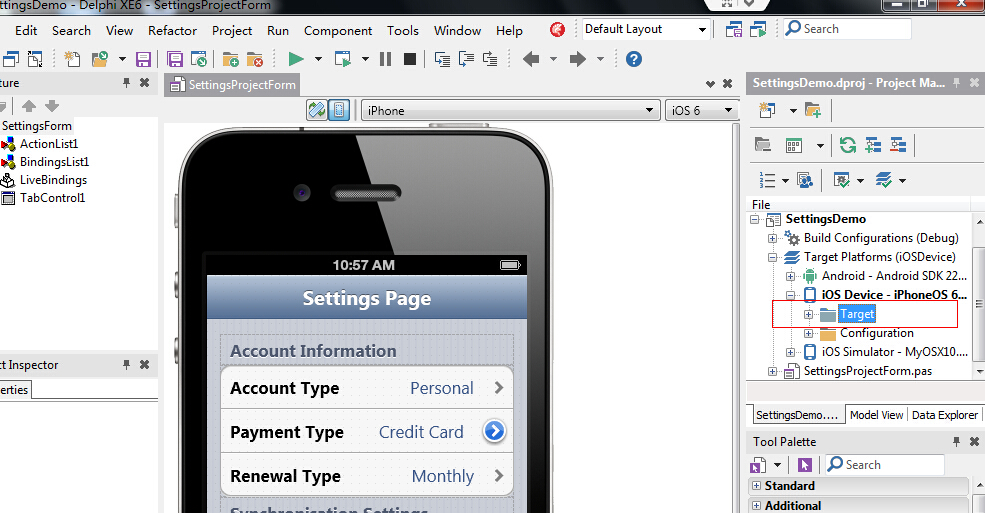Viewport: 985px width, 513px height.
Task: Click the Run Without Debugging icon
Action: tap(343, 59)
